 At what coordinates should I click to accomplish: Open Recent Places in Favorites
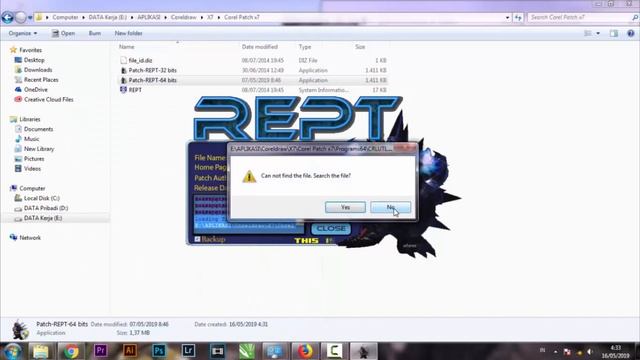pos(41,80)
